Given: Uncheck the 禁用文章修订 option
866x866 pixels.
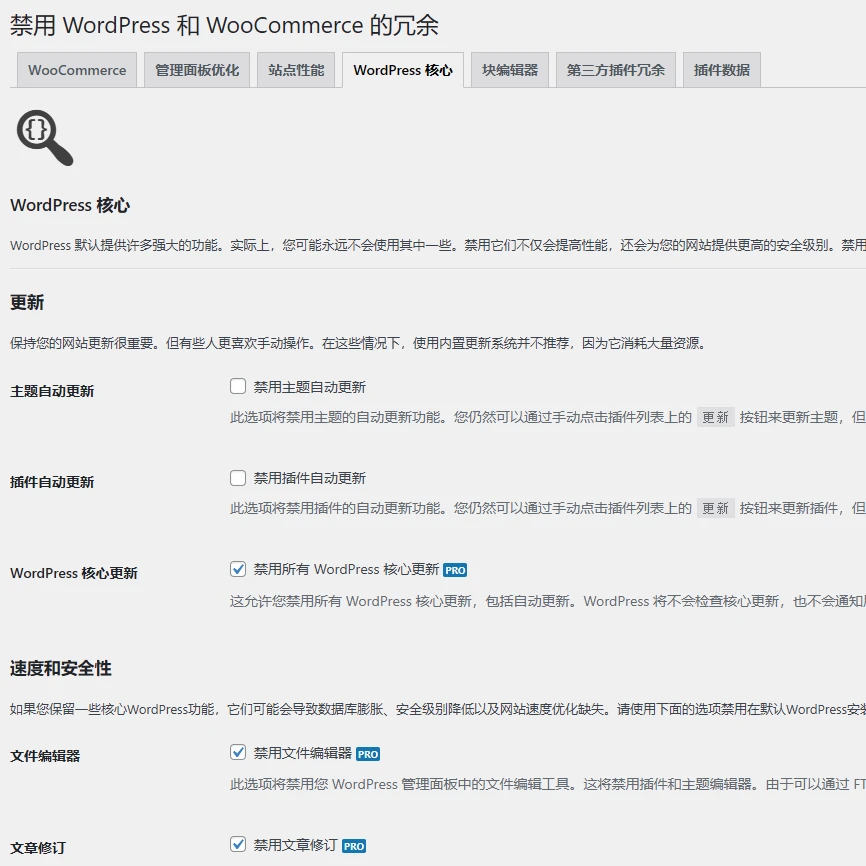Looking at the screenshot, I should (x=237, y=843).
